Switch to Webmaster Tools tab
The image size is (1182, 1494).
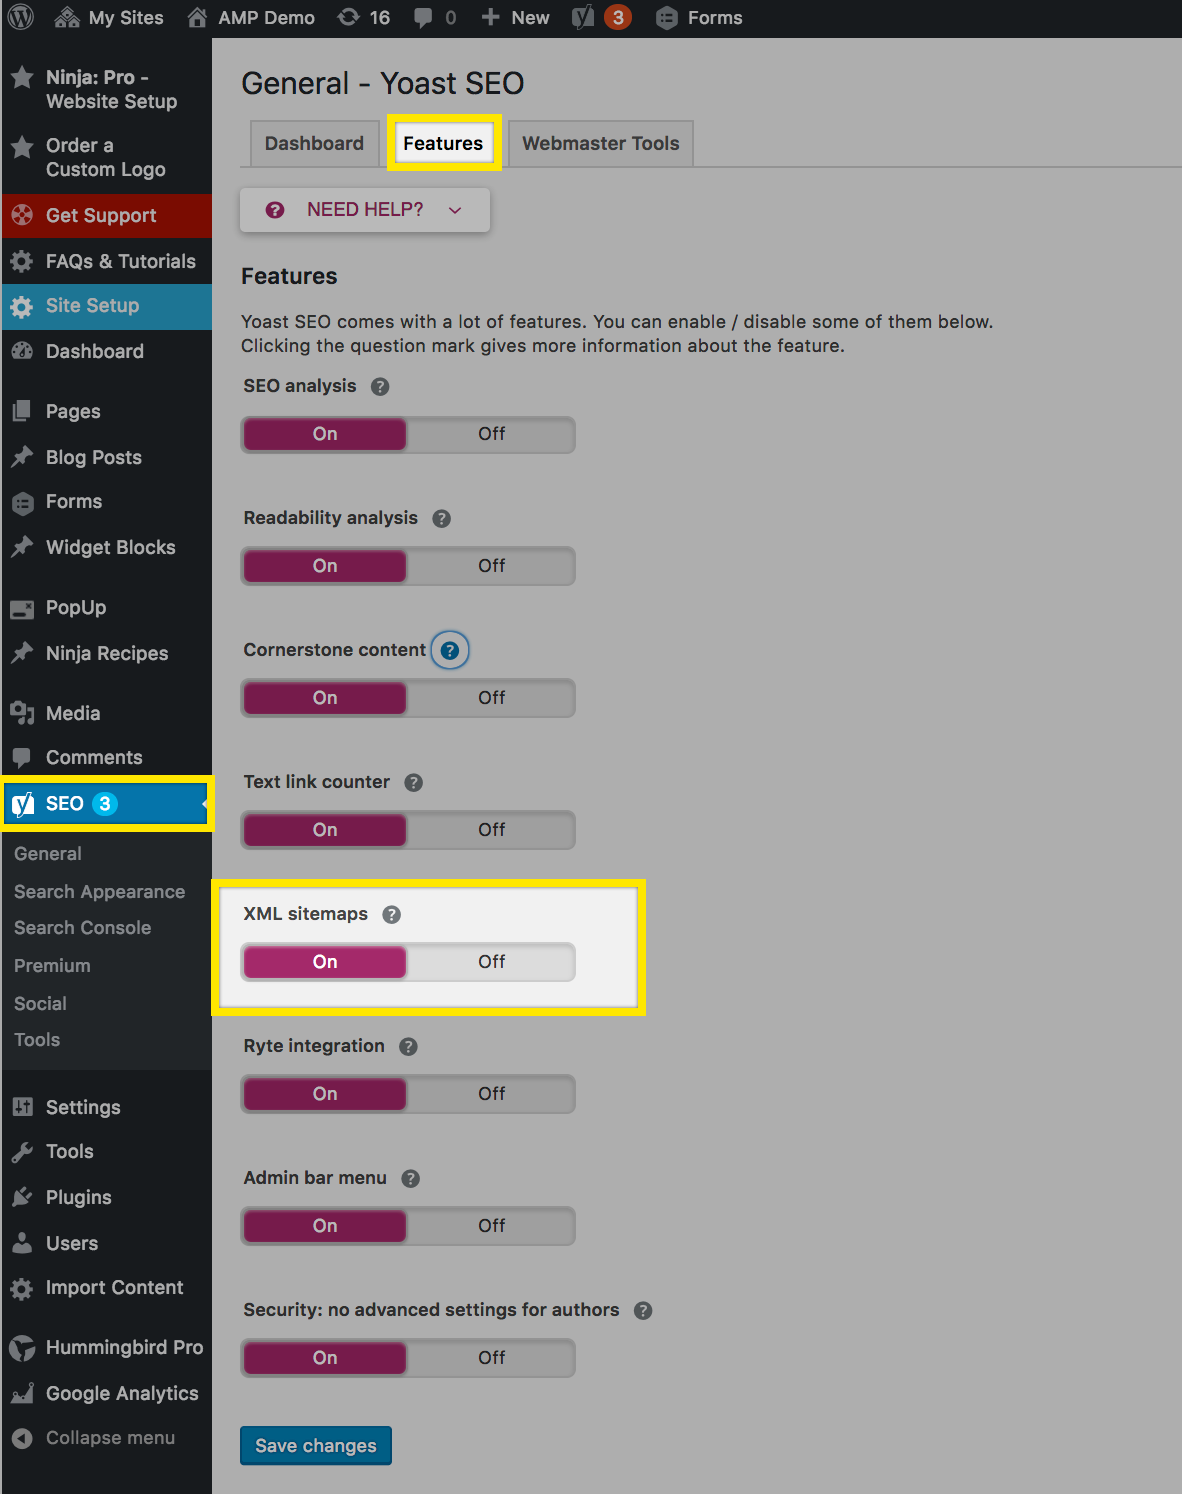600,143
